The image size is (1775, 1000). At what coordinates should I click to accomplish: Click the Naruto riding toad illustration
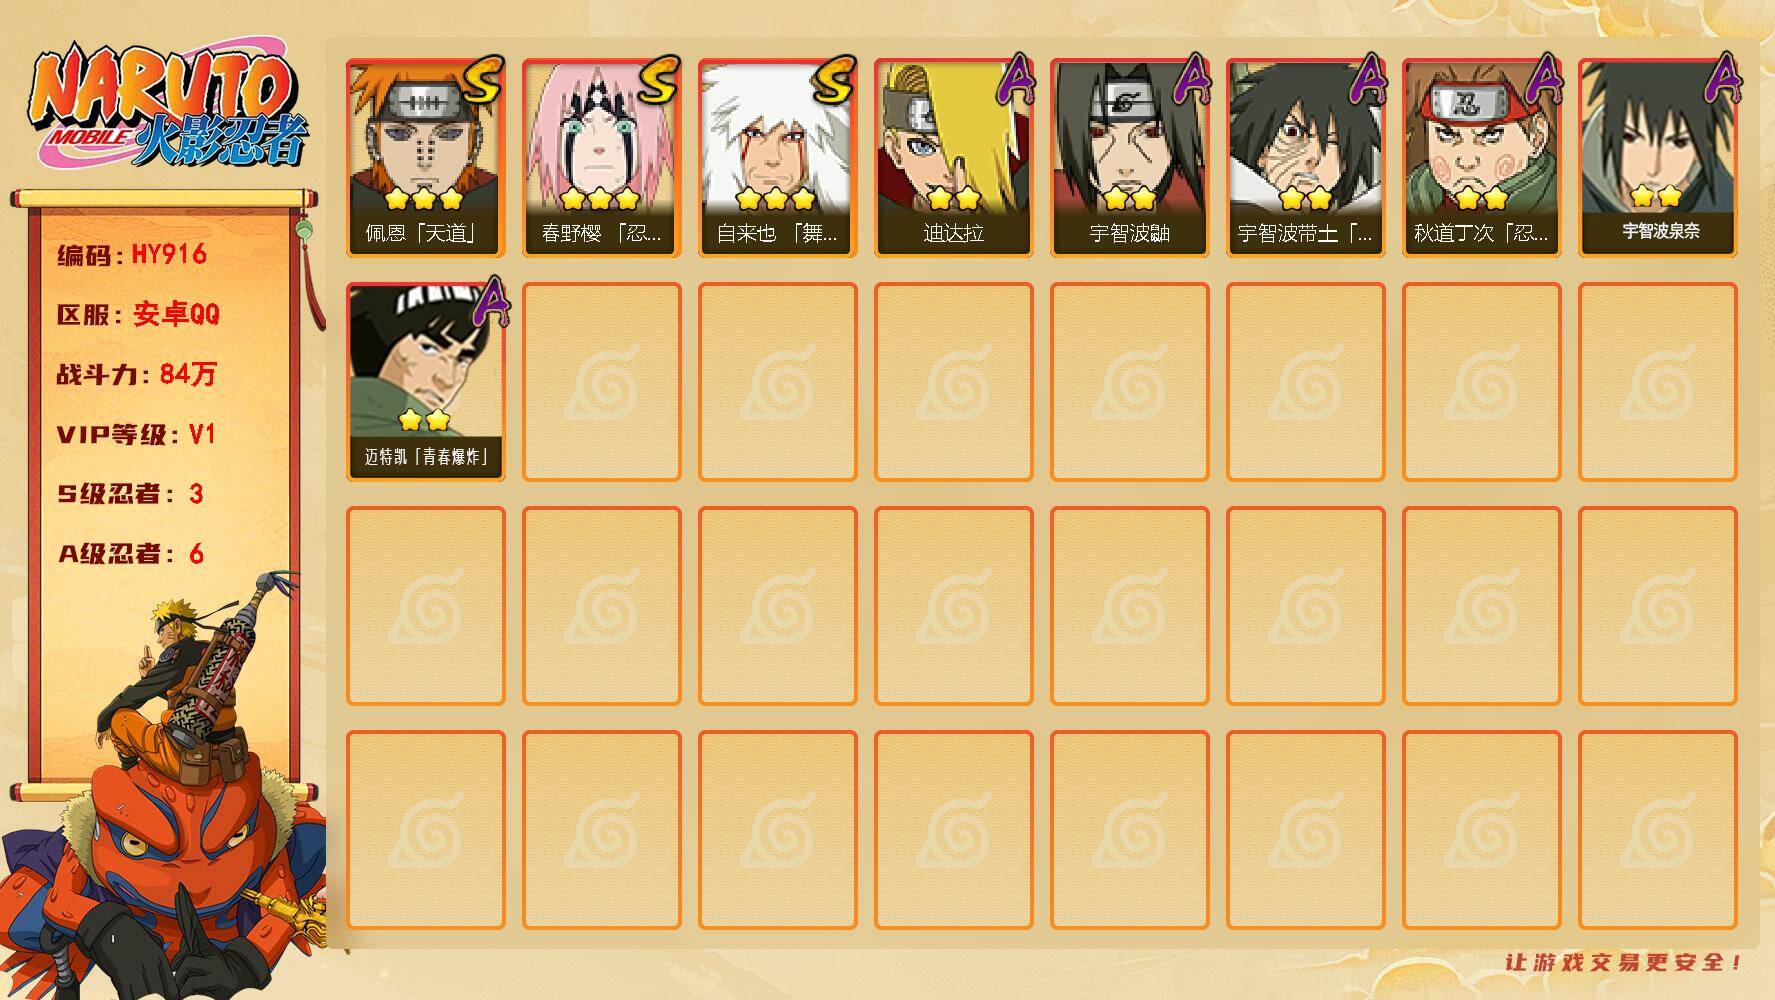[x=165, y=790]
